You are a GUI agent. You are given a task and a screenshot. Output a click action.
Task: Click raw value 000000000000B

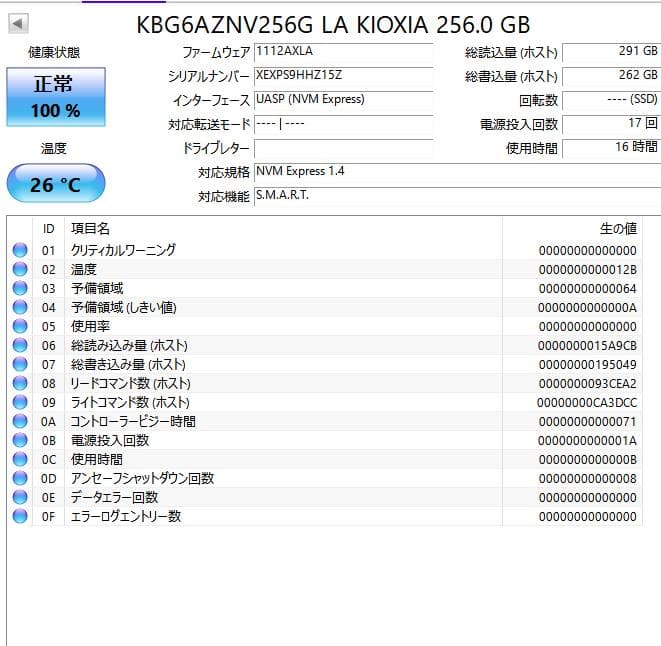[x=588, y=459]
